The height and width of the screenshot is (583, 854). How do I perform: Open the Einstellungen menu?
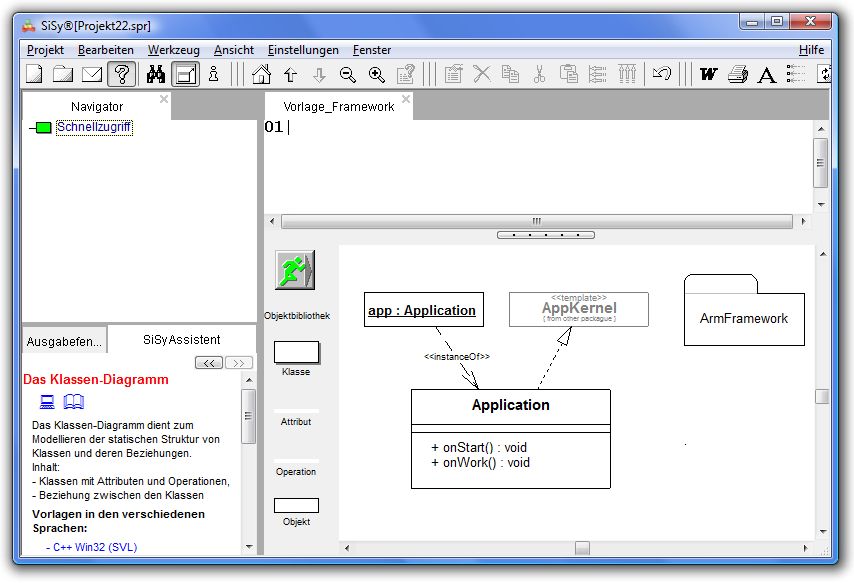[303, 50]
